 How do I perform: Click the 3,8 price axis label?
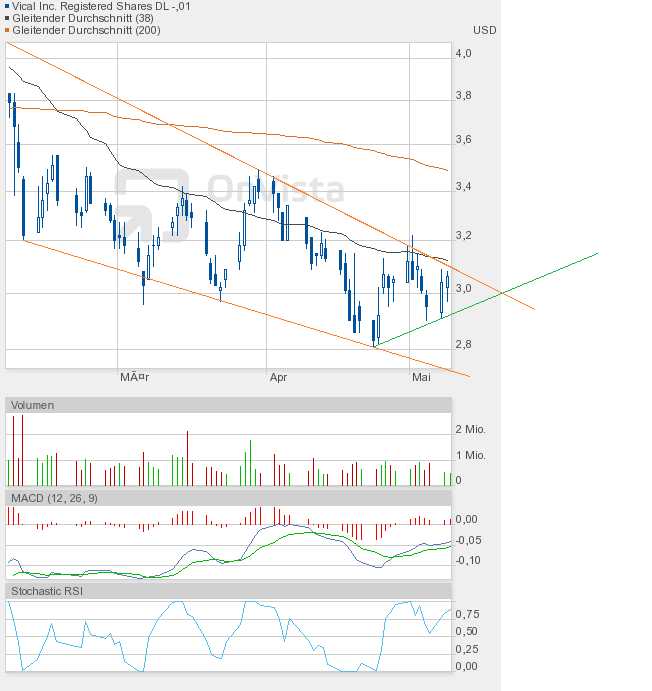click(x=463, y=95)
